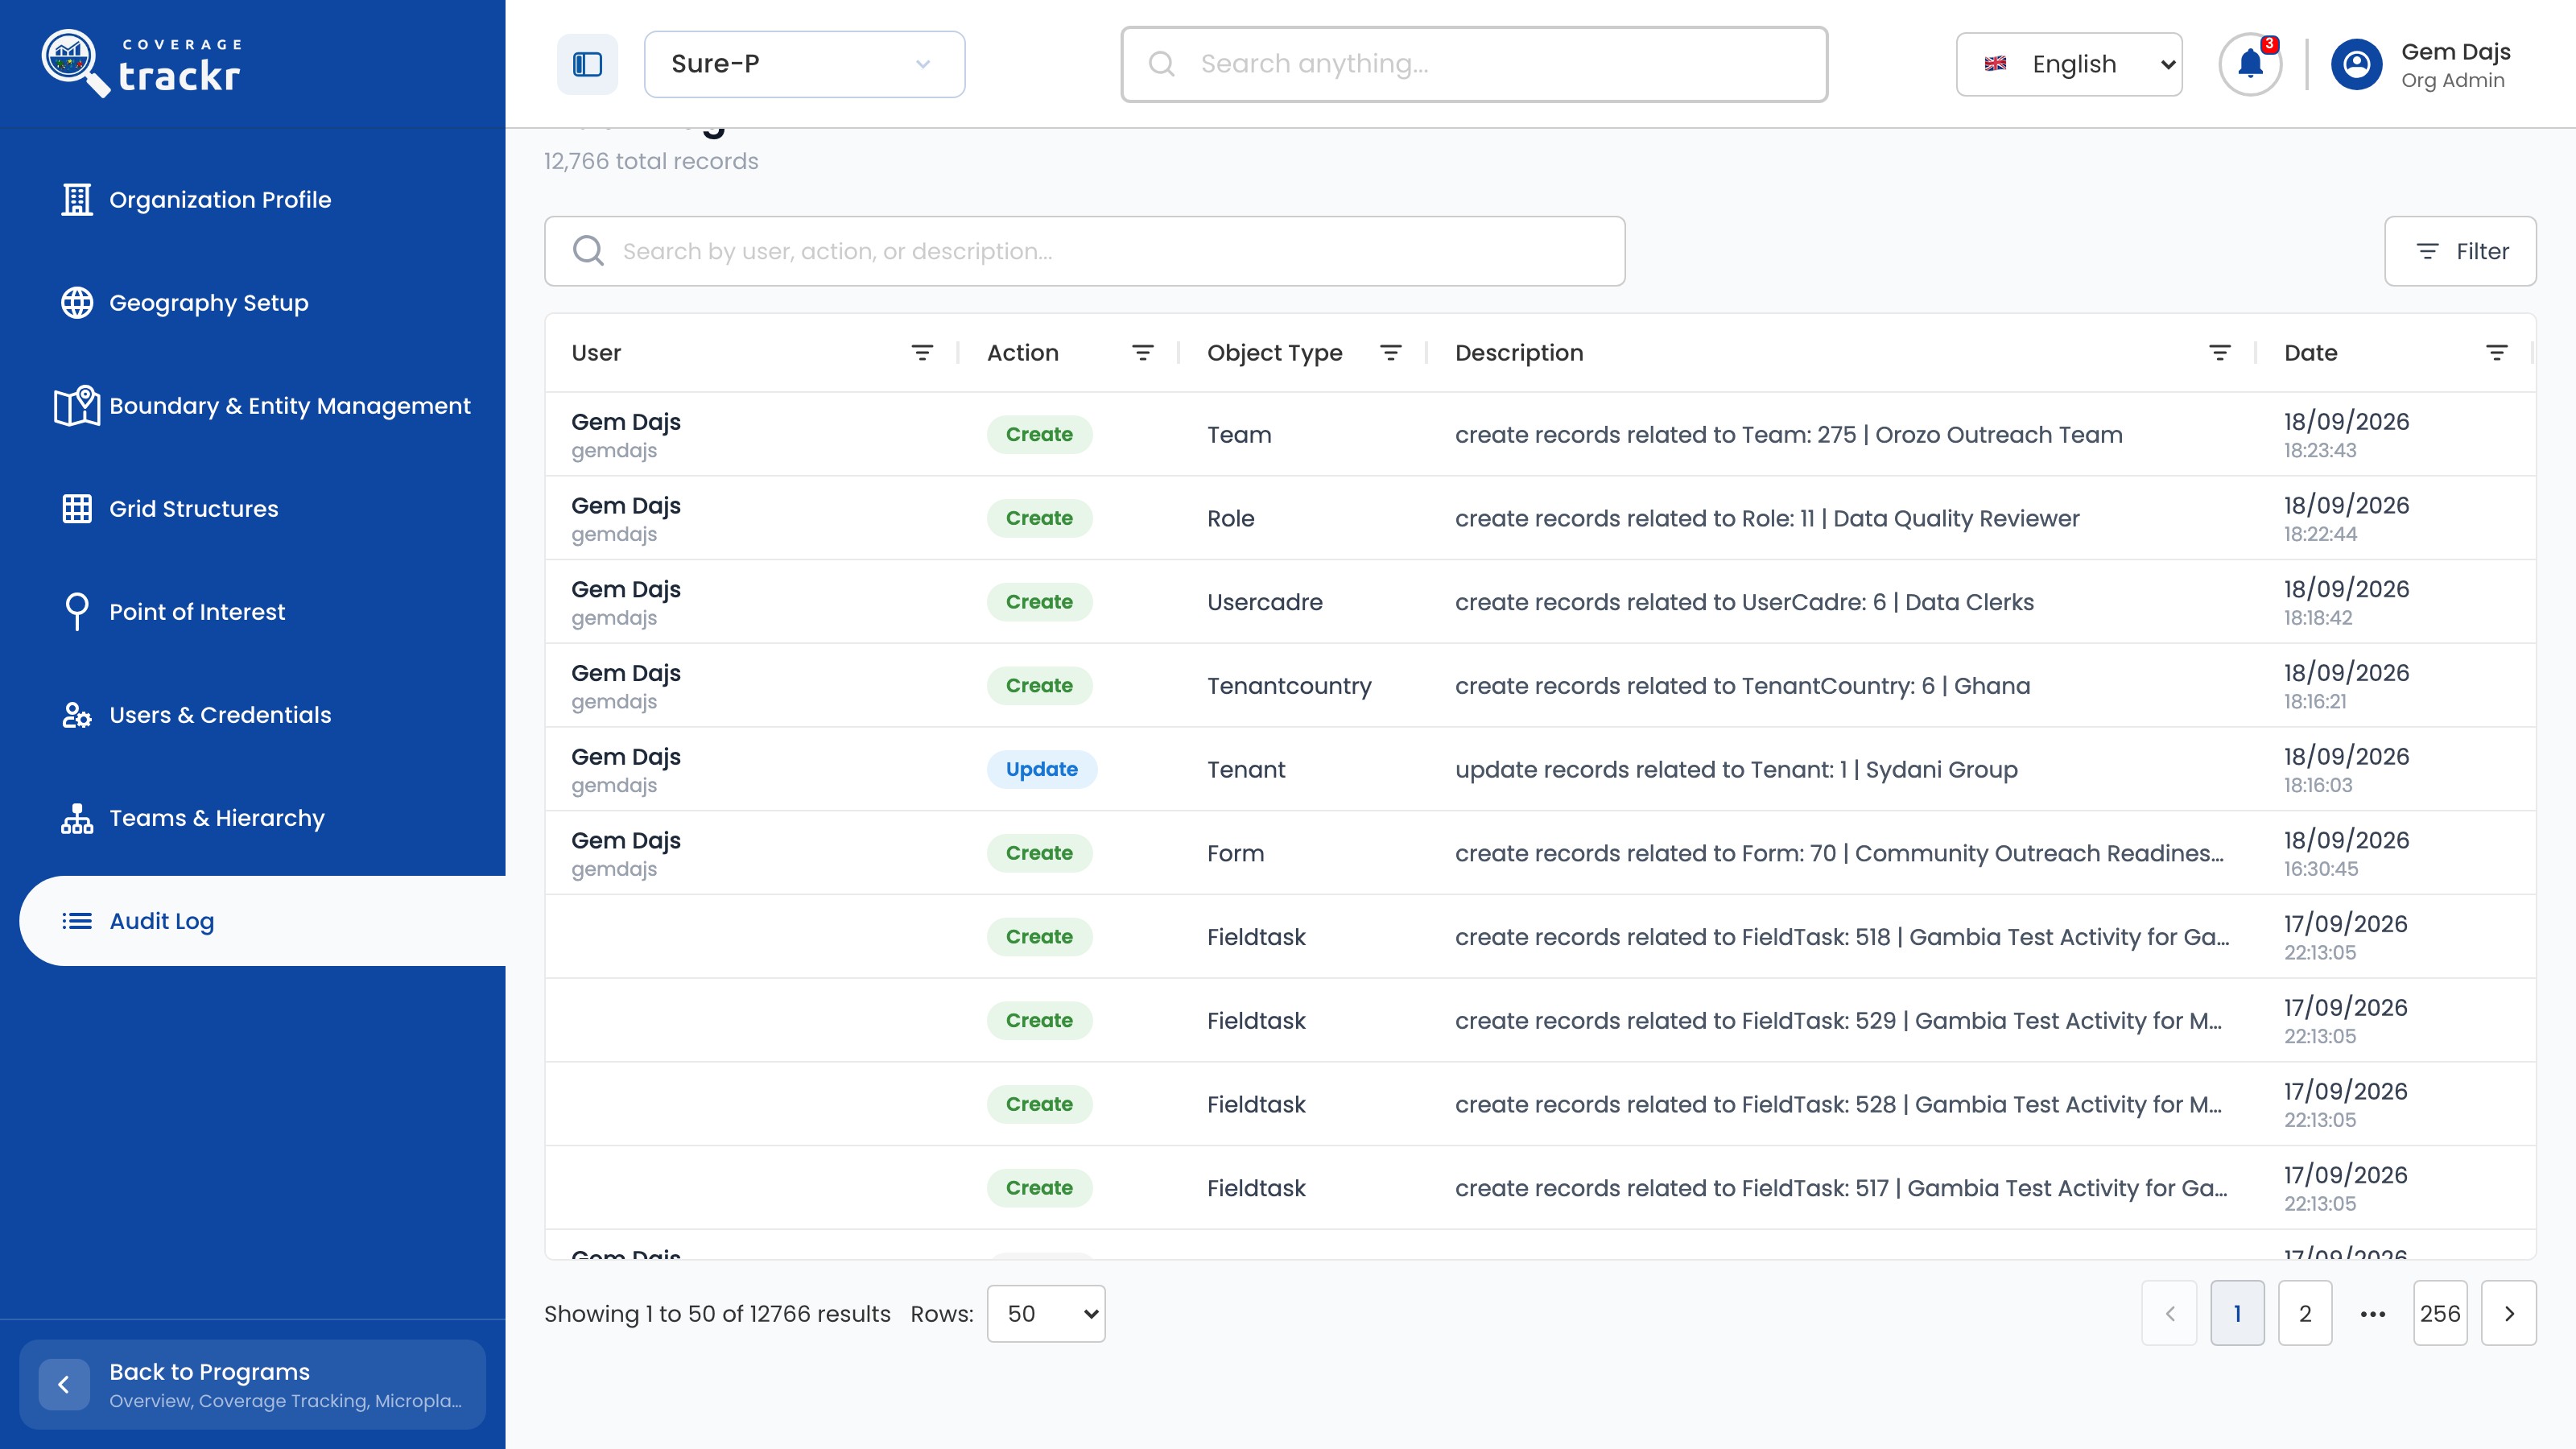Click the Form 70 description
Image resolution: width=2576 pixels, height=1449 pixels.
(1839, 853)
